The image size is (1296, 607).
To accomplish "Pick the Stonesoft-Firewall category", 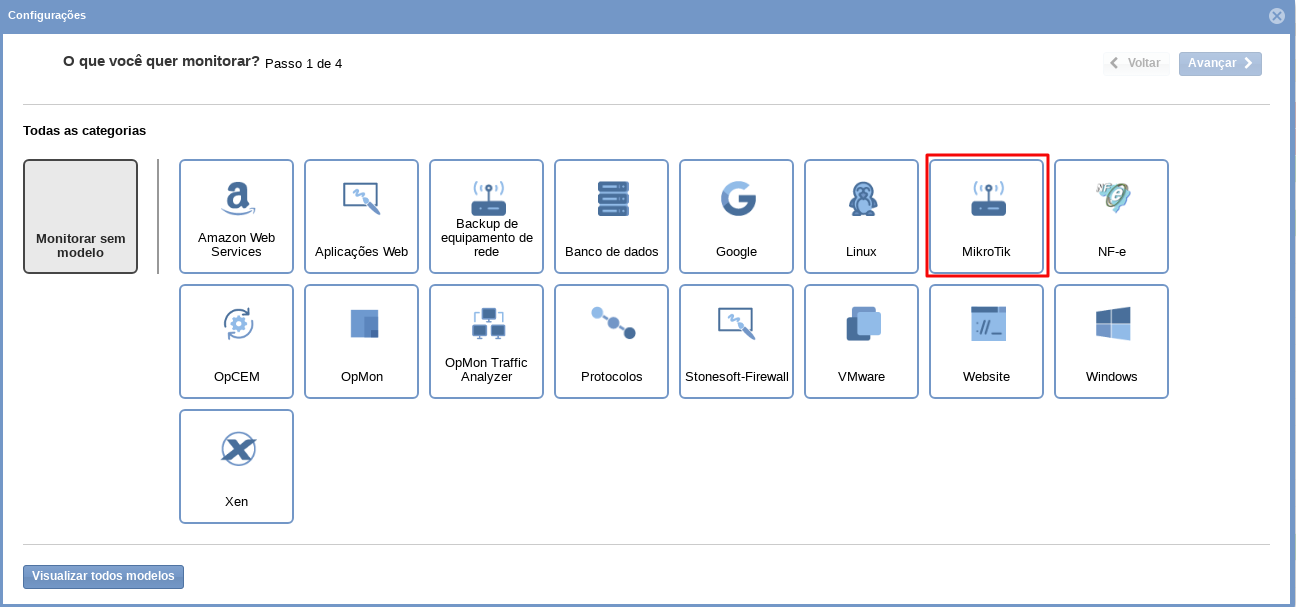I will coord(736,341).
